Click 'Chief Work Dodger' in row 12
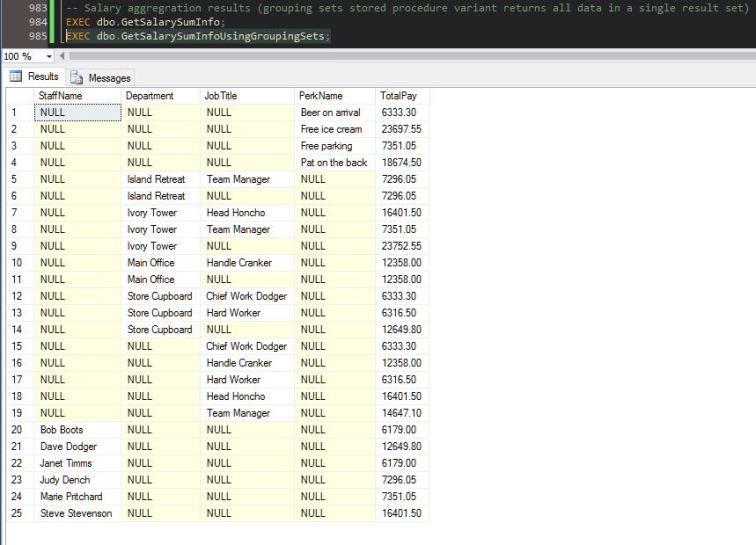Image resolution: width=756 pixels, height=545 pixels. click(x=247, y=296)
